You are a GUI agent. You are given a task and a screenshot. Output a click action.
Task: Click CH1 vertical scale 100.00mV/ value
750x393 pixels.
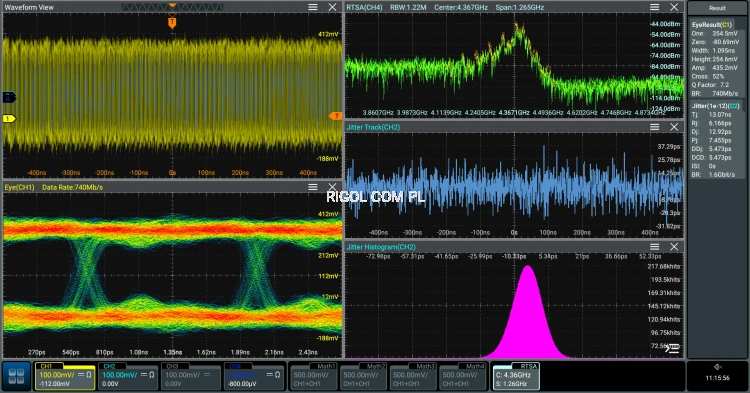pos(58,375)
